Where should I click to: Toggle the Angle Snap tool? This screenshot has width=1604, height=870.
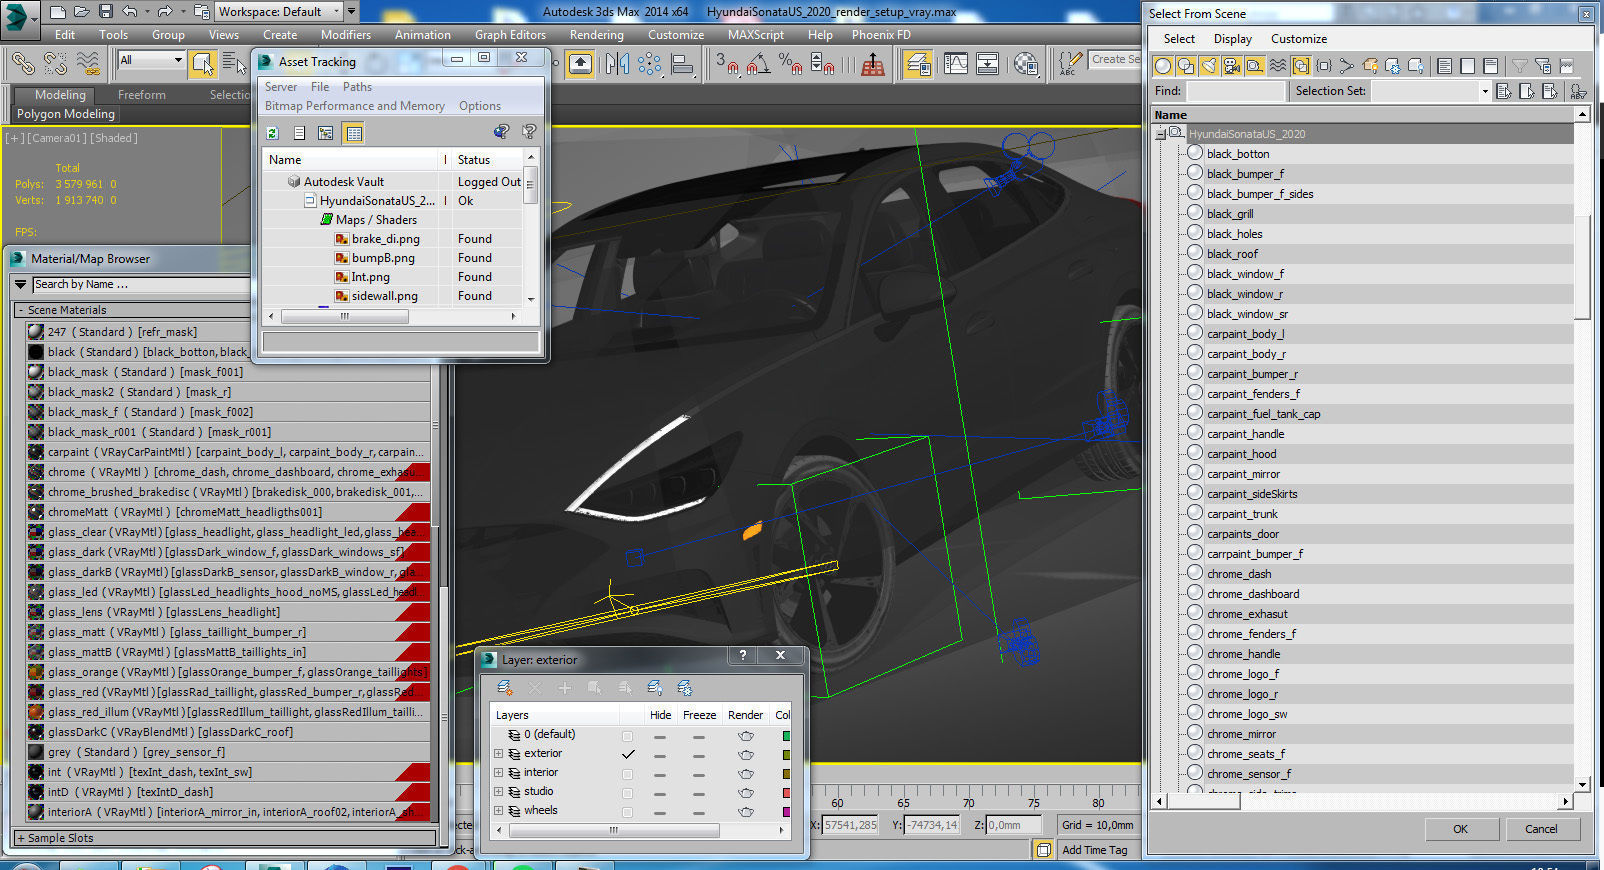point(759,64)
